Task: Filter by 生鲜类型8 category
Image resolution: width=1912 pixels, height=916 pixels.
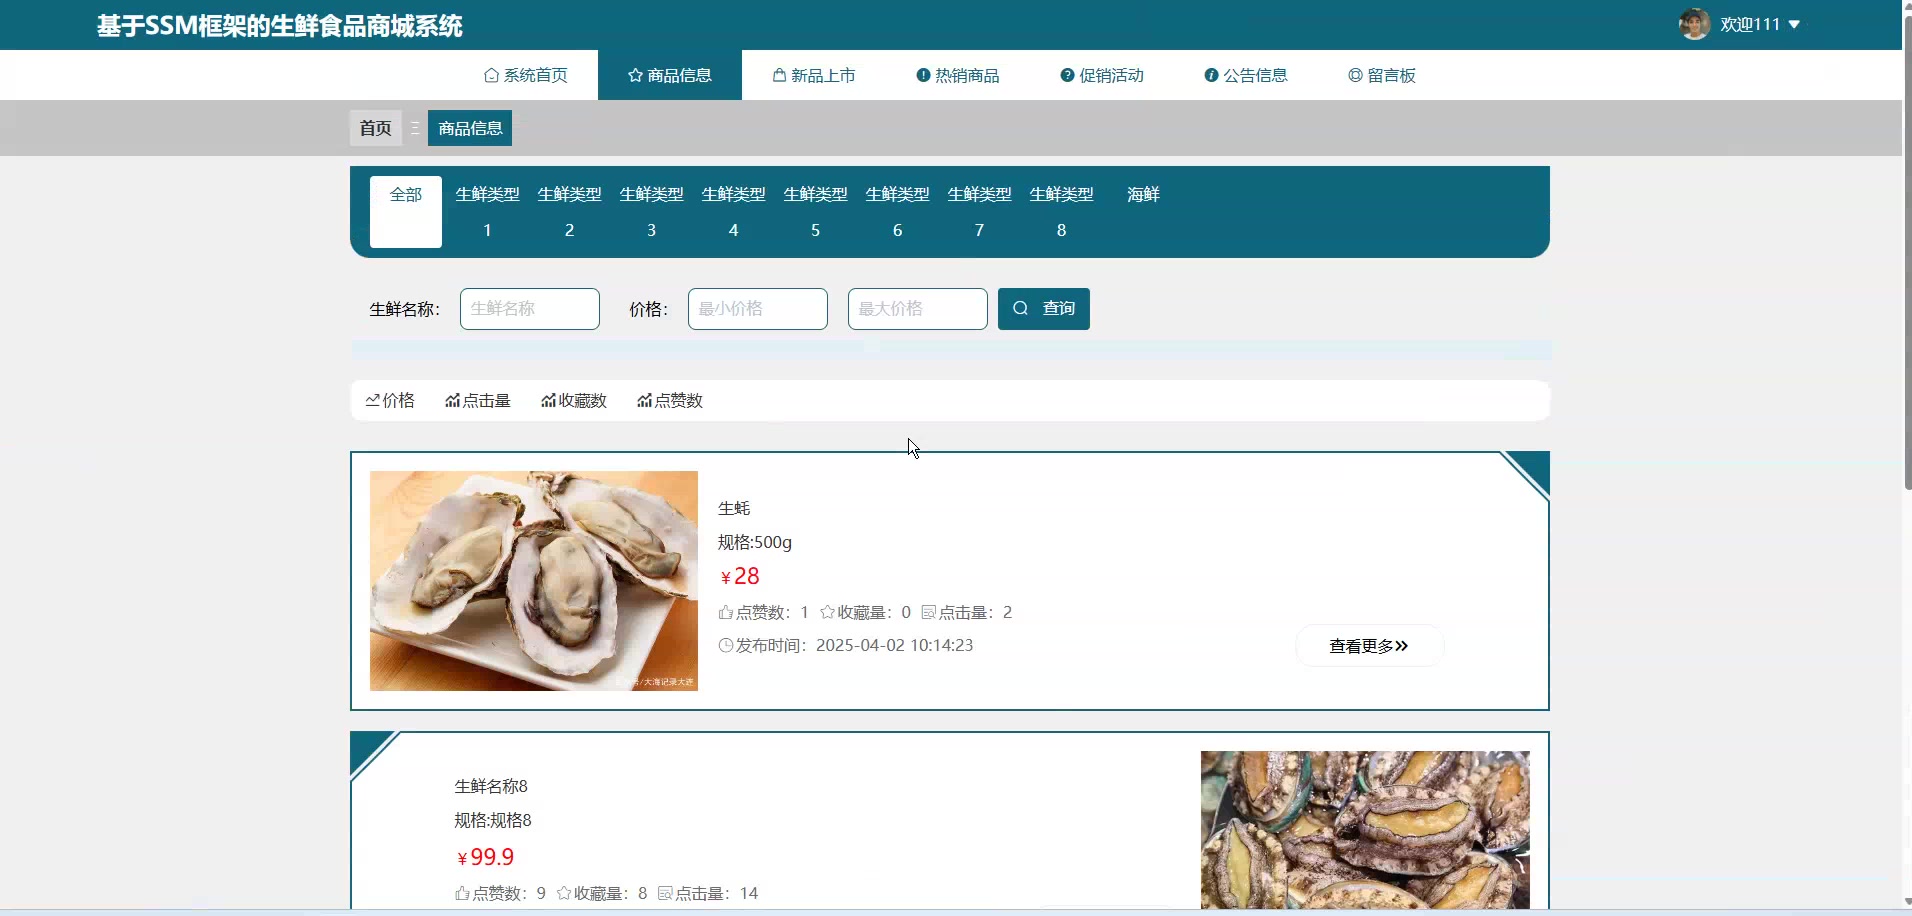Action: [1062, 212]
